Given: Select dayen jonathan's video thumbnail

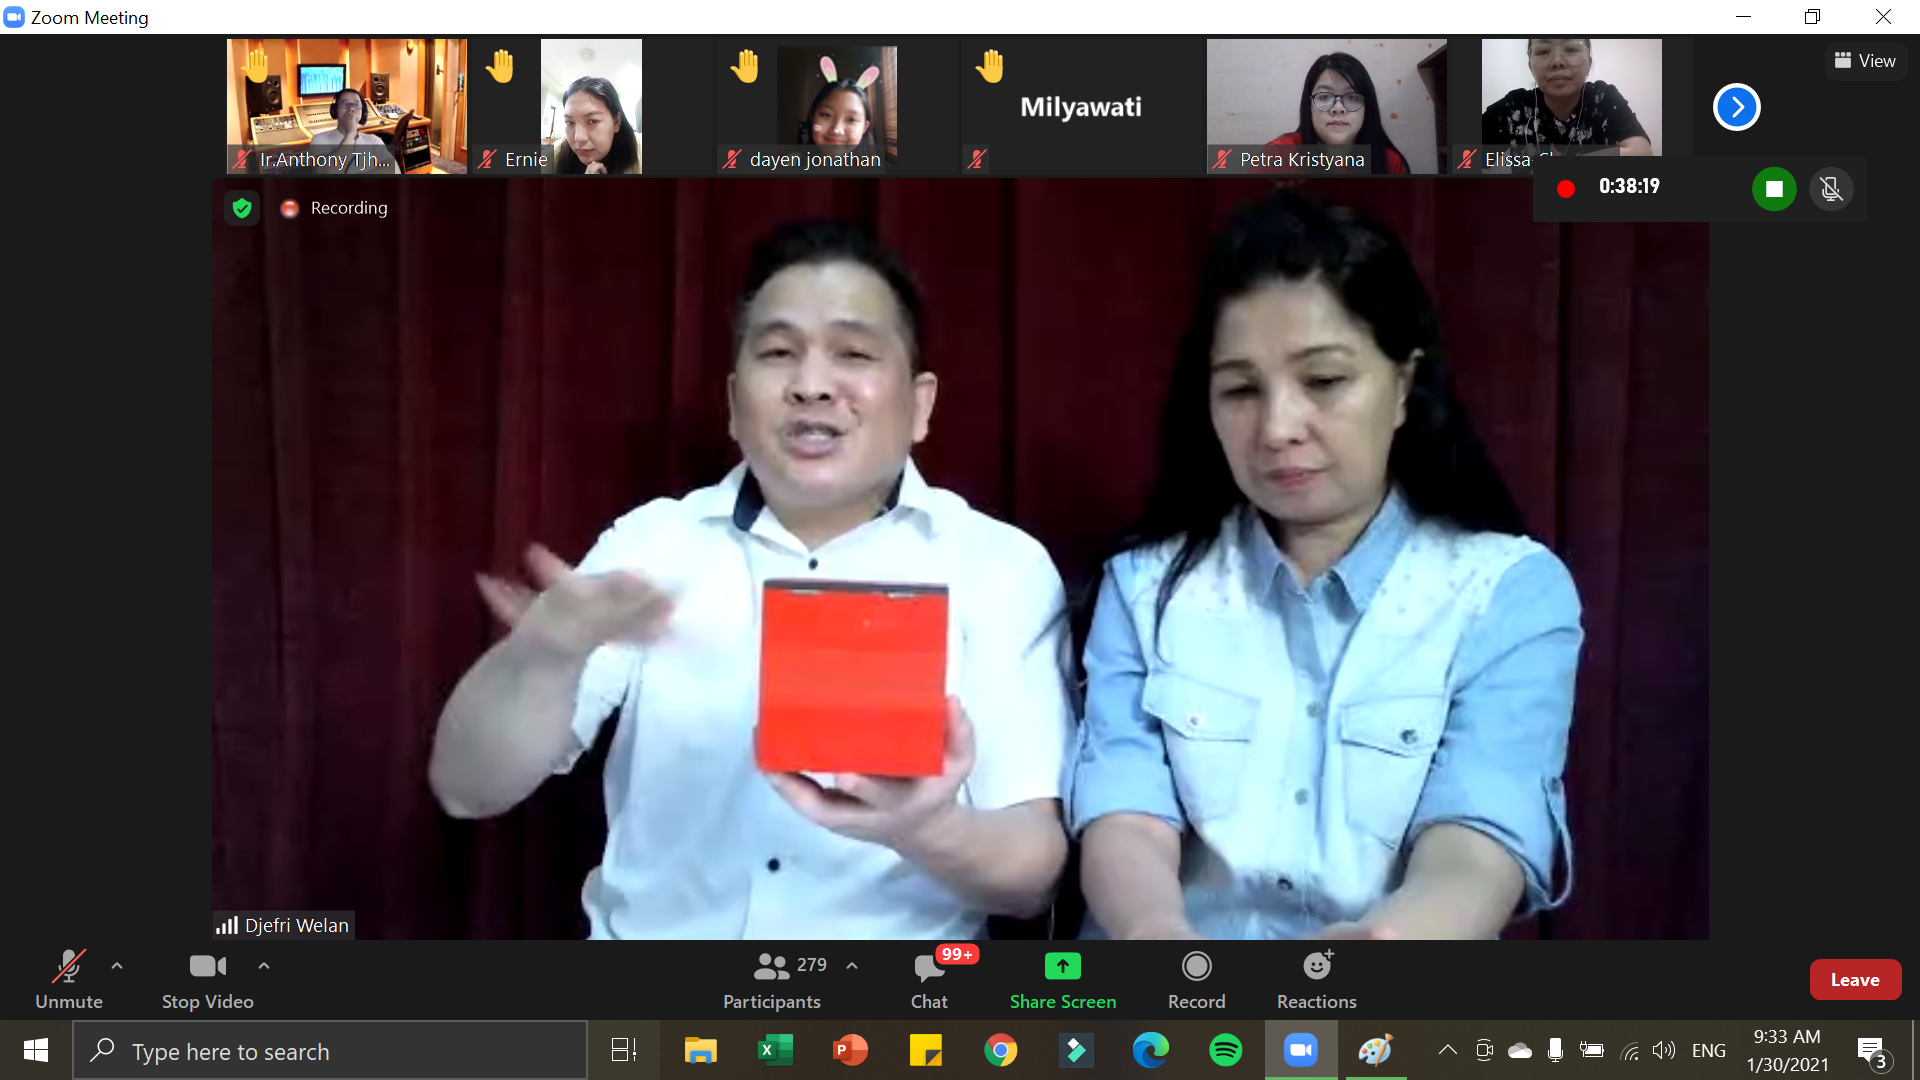Looking at the screenshot, I should 836,106.
